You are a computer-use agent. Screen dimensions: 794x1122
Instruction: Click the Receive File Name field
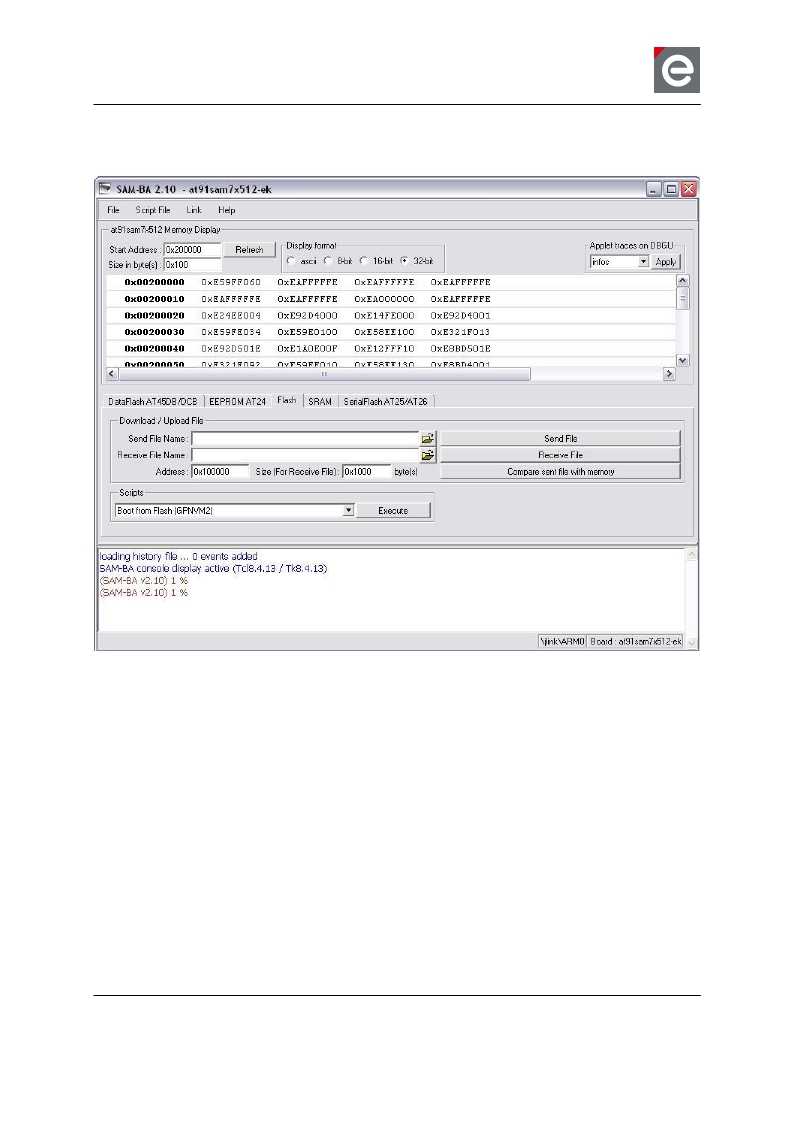click(305, 455)
